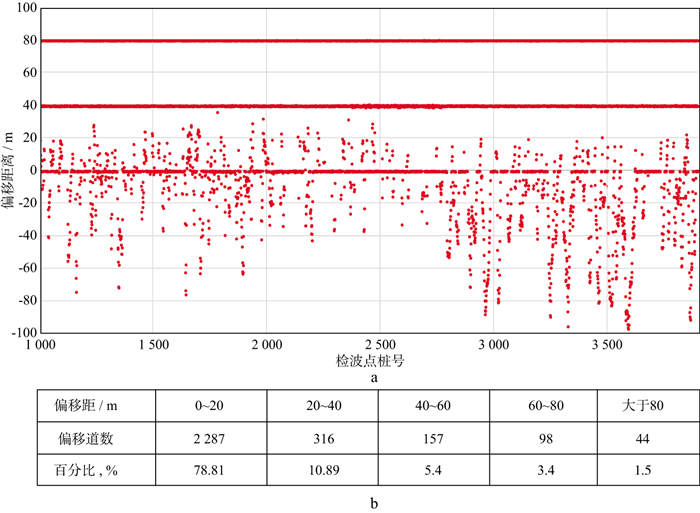
Task: Click the y-axis title 偏移距离 / m
Action: (9, 171)
